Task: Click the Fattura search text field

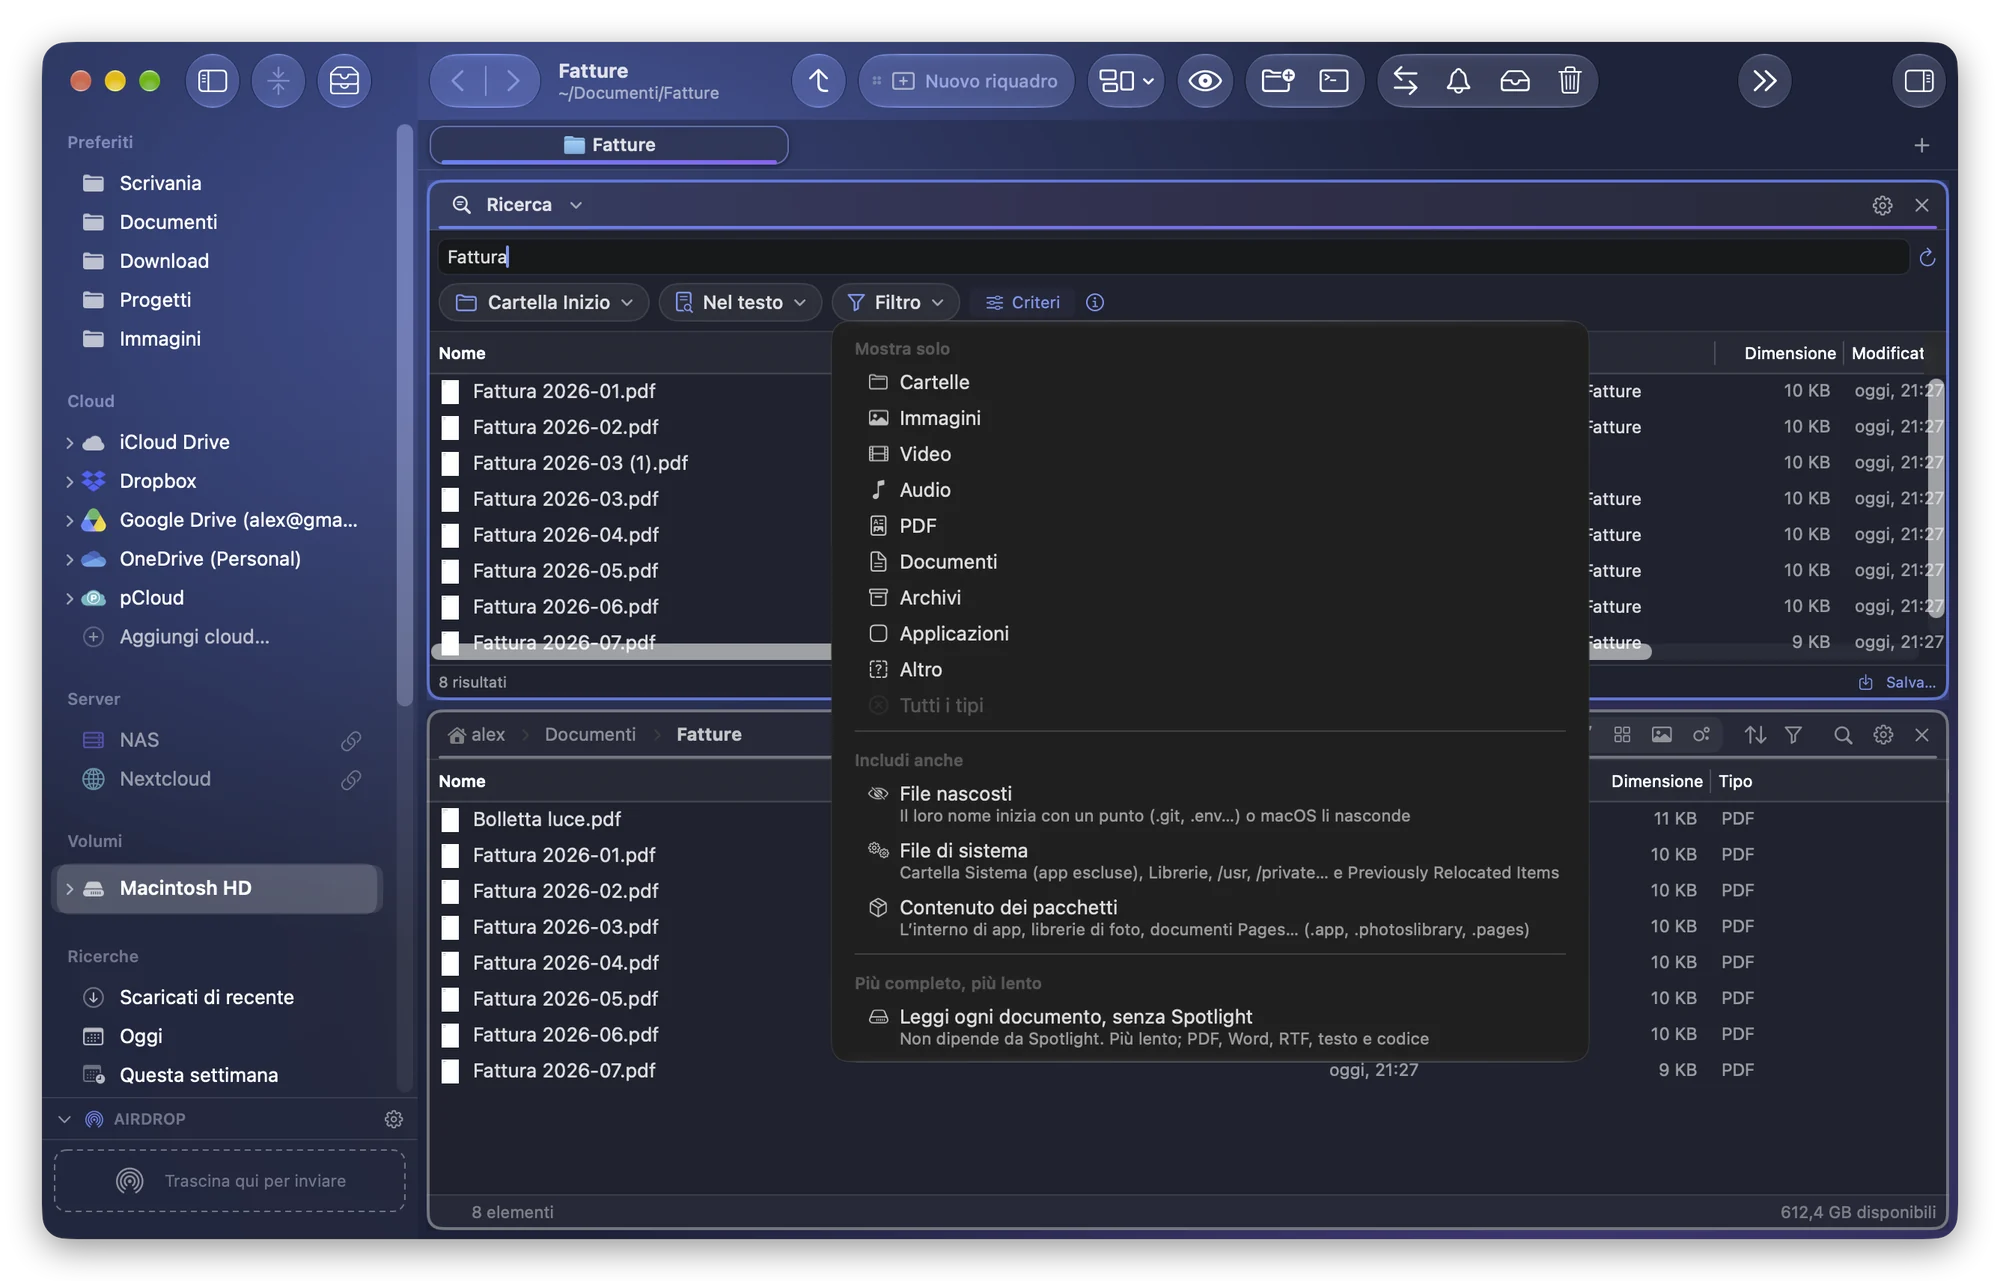Action: (x=1174, y=257)
